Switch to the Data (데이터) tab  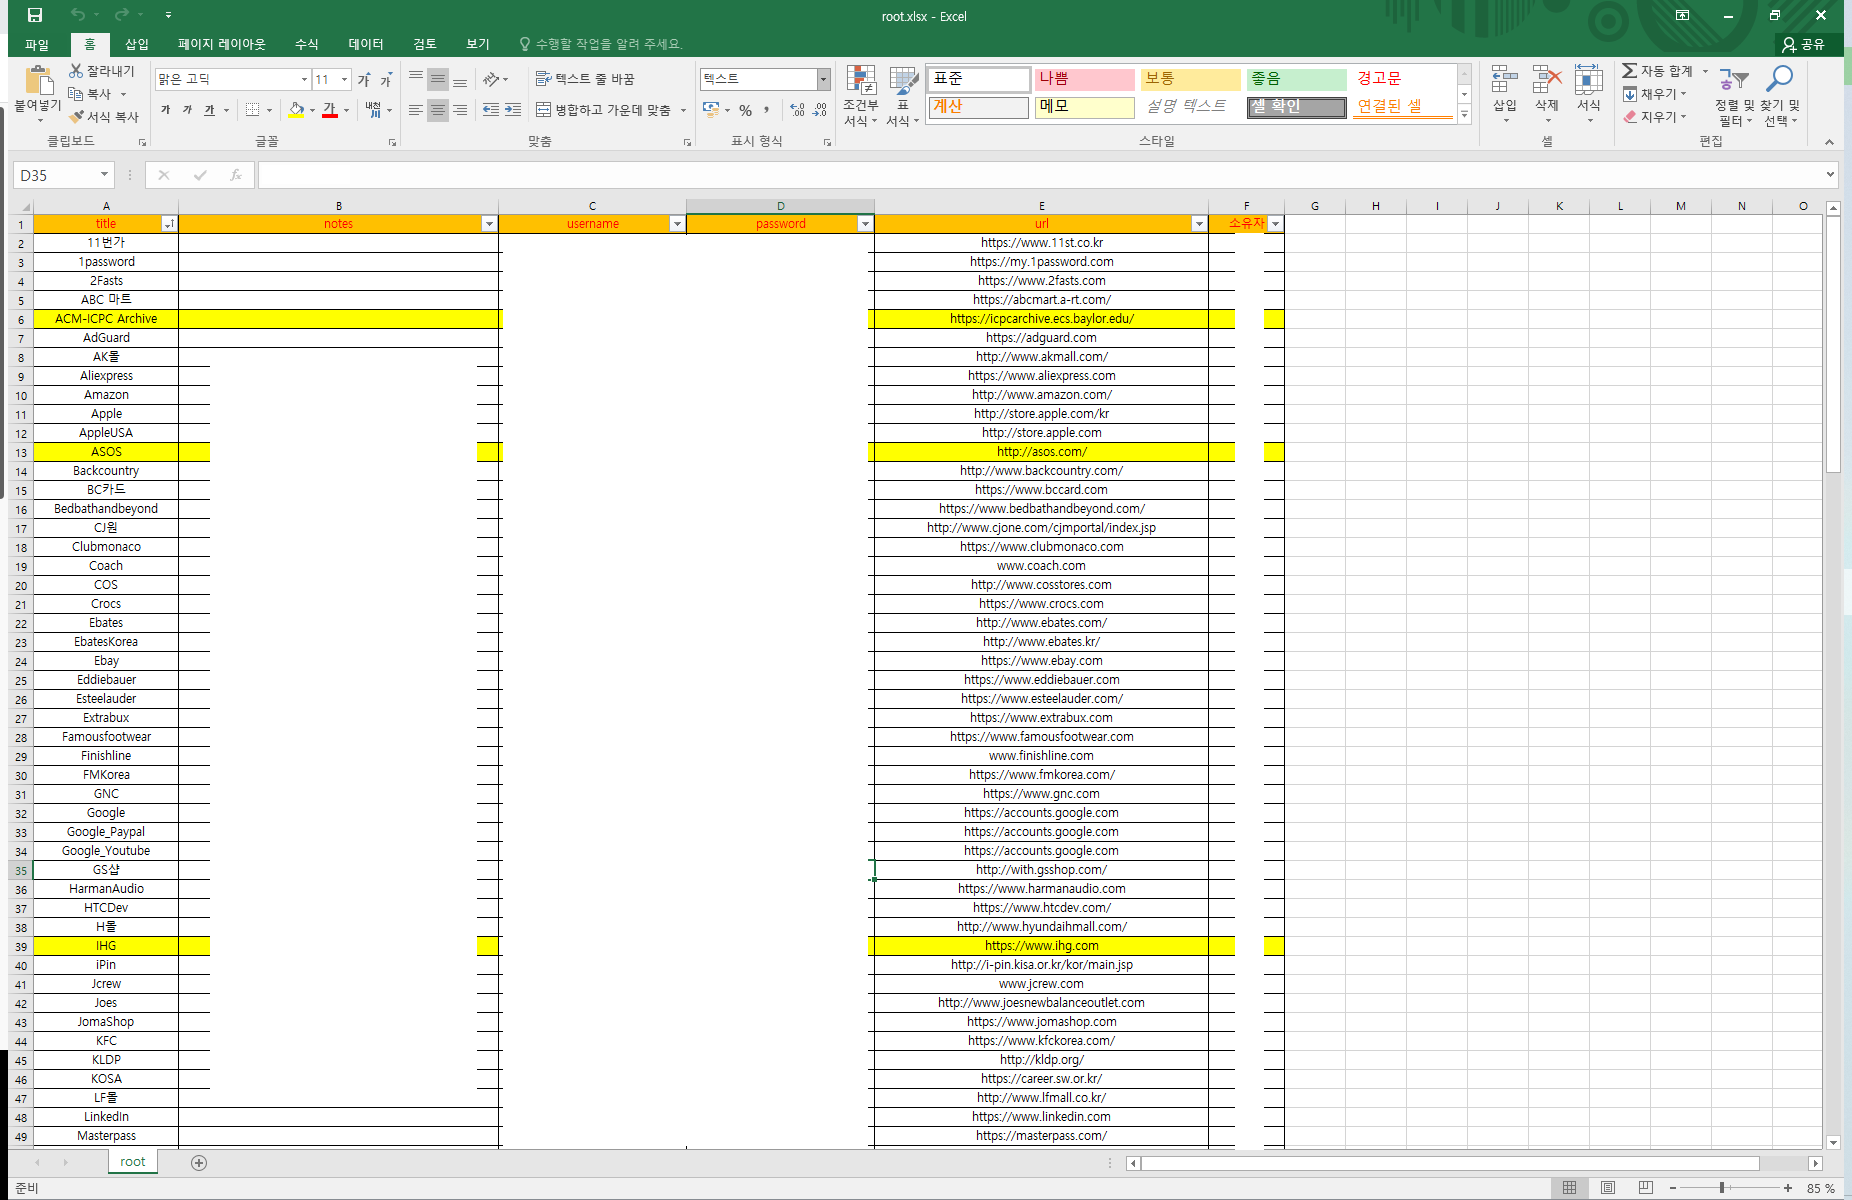(366, 44)
